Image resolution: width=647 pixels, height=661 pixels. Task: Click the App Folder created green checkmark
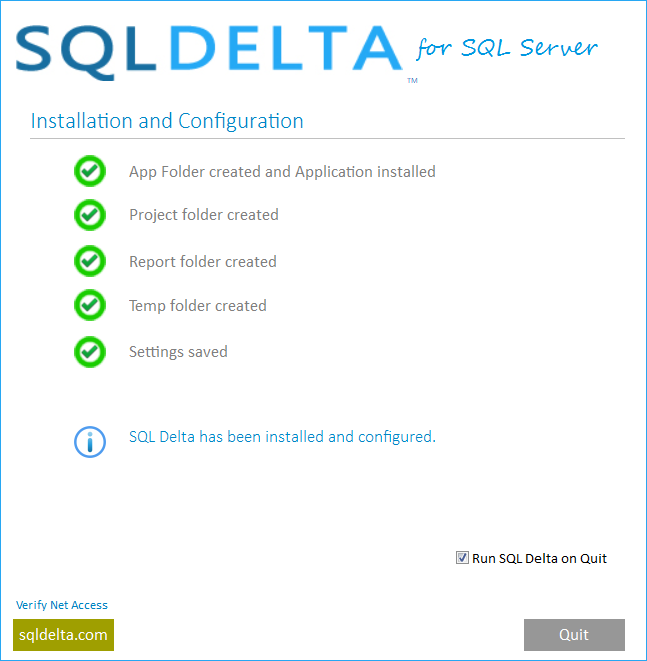click(90, 171)
